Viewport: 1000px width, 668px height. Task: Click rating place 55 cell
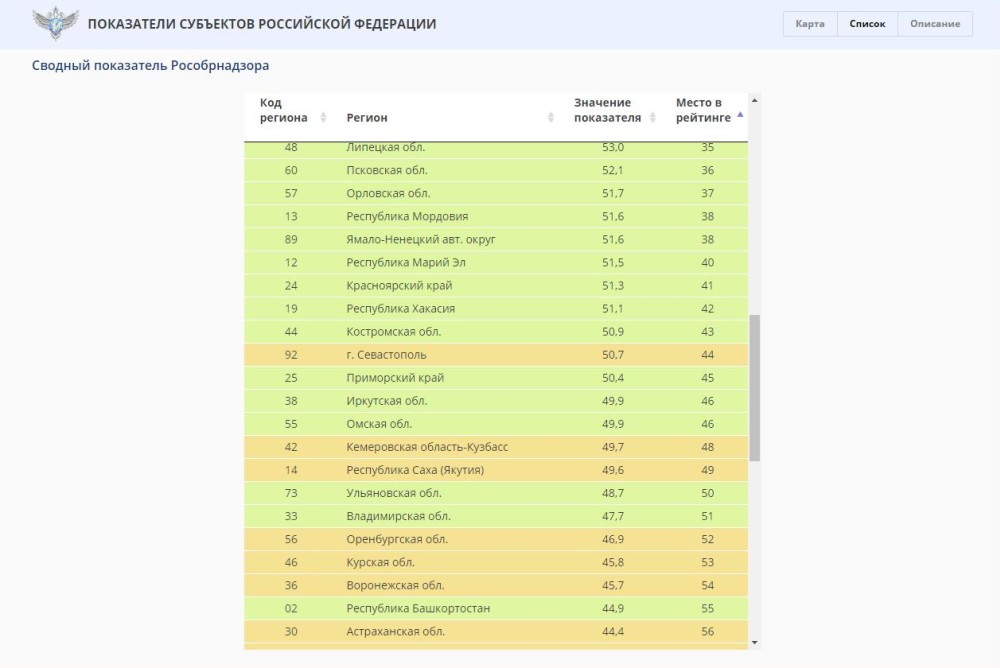coord(707,609)
